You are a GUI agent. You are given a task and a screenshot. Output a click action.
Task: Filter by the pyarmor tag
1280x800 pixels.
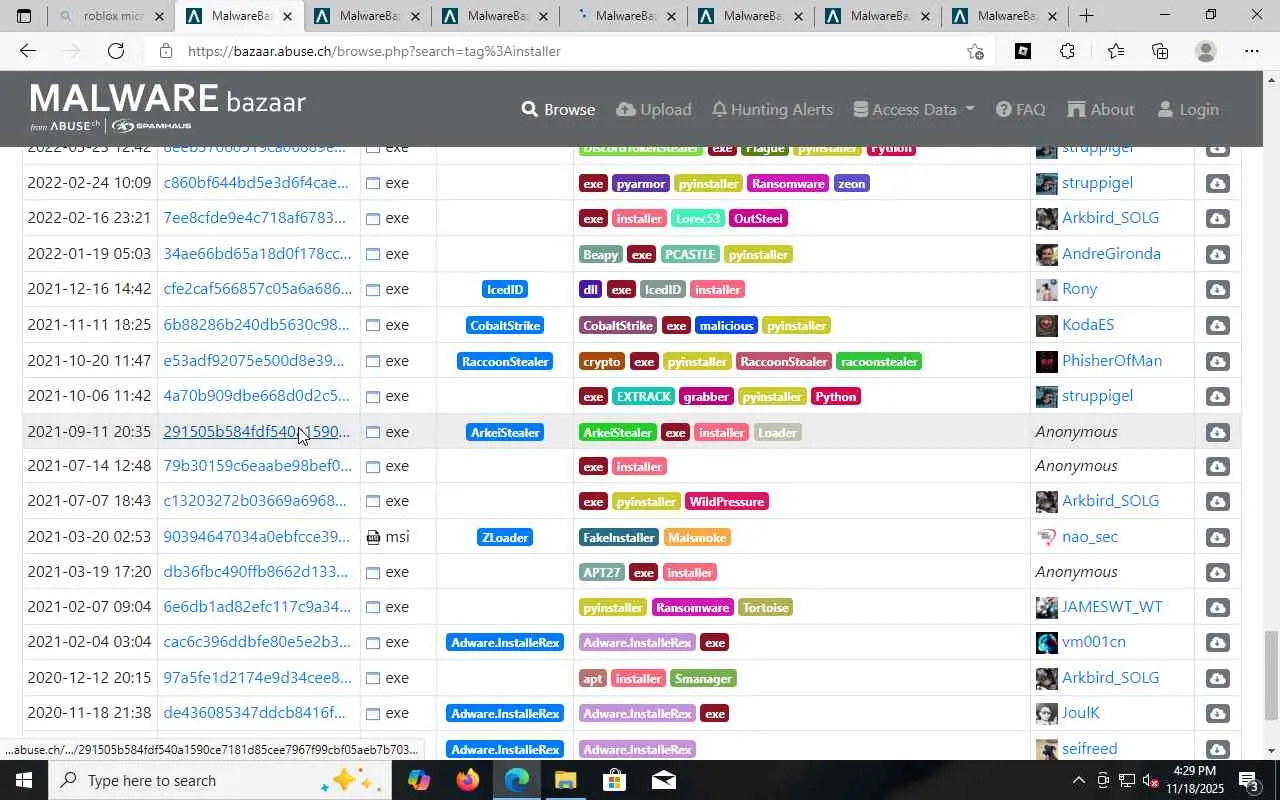click(x=641, y=184)
